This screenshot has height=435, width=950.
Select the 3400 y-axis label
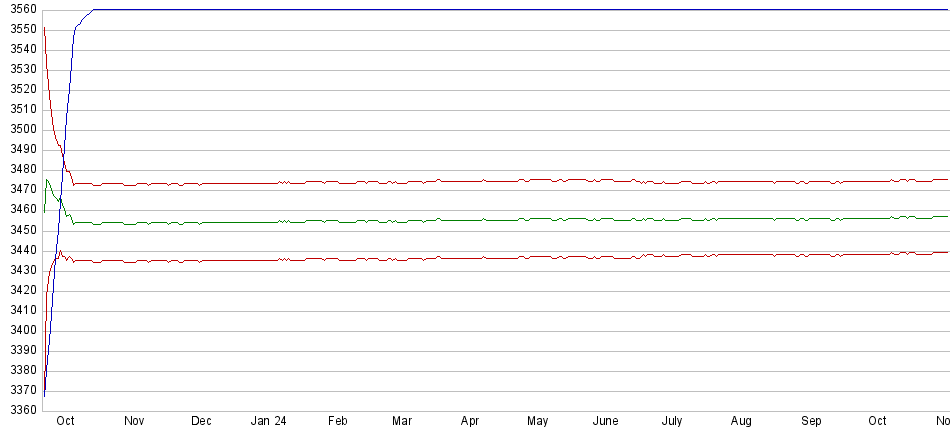(x=19, y=330)
